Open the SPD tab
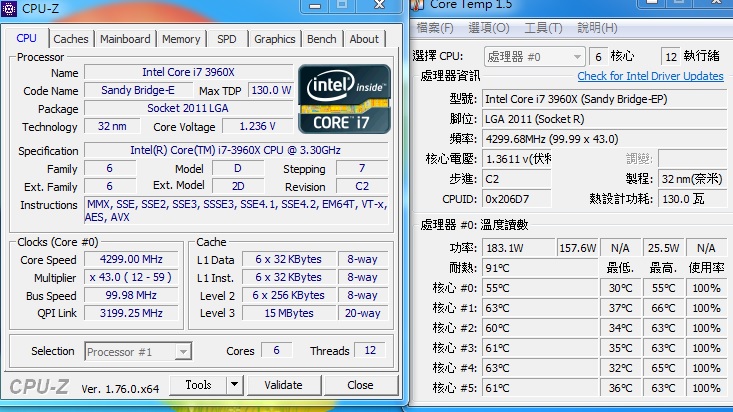Viewport: 733px width, 412px height. [x=227, y=39]
